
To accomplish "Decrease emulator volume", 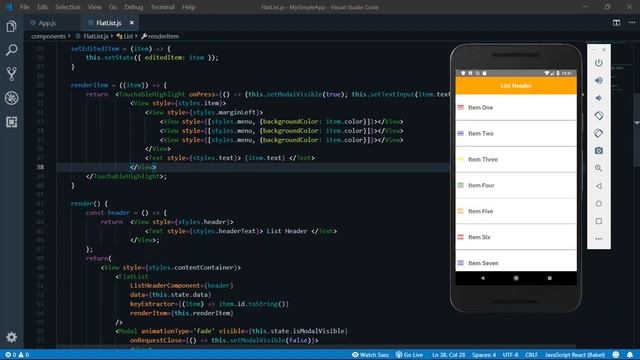I will pos(599,98).
